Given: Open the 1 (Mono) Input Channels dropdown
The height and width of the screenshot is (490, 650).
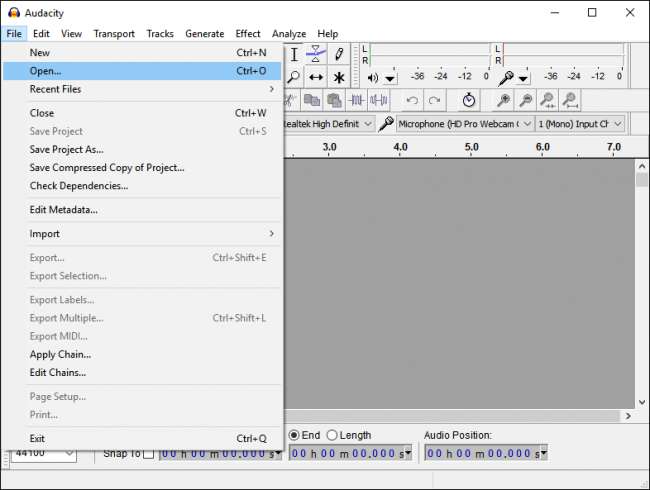Looking at the screenshot, I should coord(580,123).
